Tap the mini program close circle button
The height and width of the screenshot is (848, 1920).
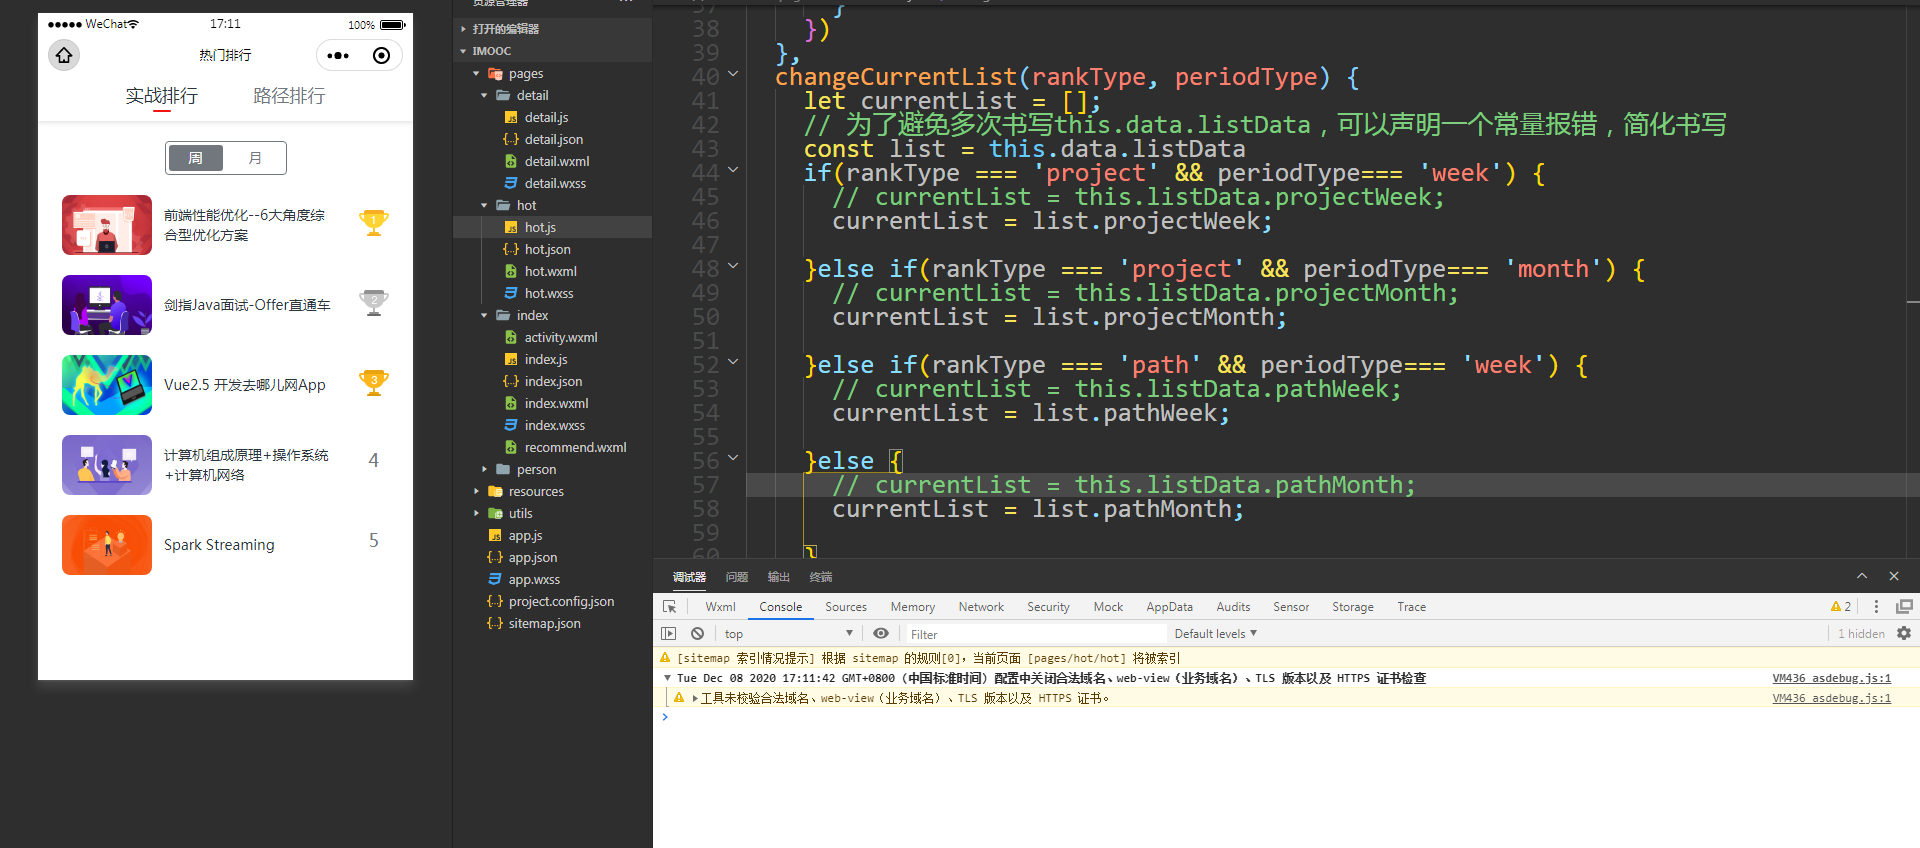[x=381, y=56]
